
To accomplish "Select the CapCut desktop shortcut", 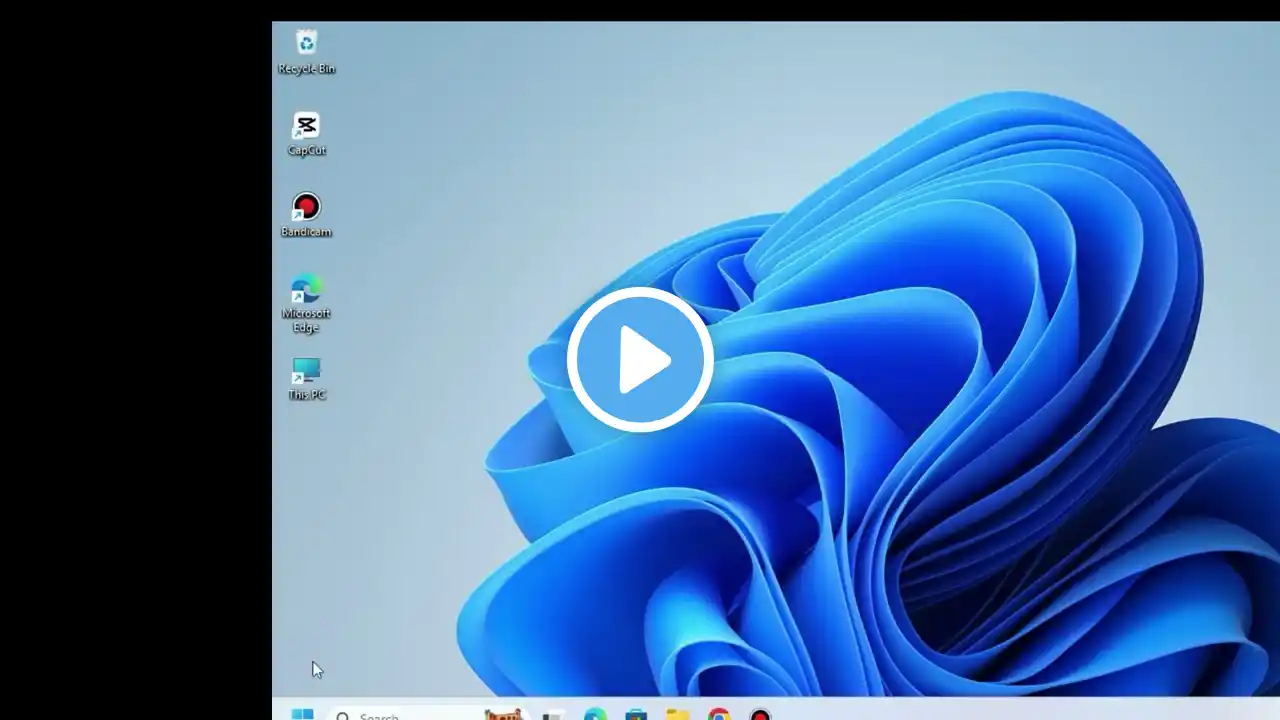I will 306,134.
